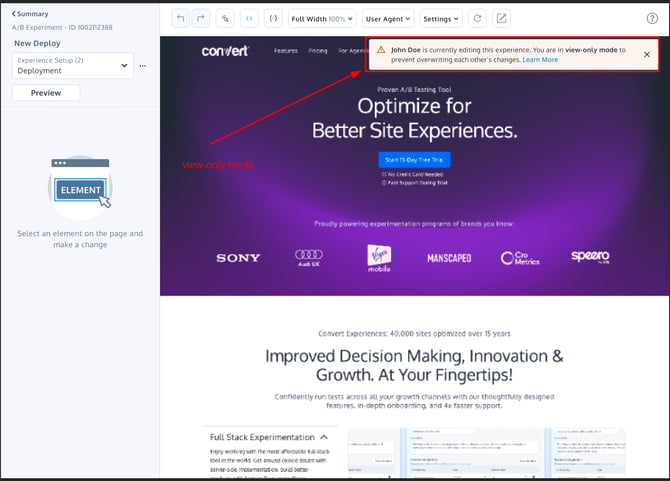The height and width of the screenshot is (481, 670).
Task: Click the ELEMENT illustration in the sidebar
Action: coord(80,186)
